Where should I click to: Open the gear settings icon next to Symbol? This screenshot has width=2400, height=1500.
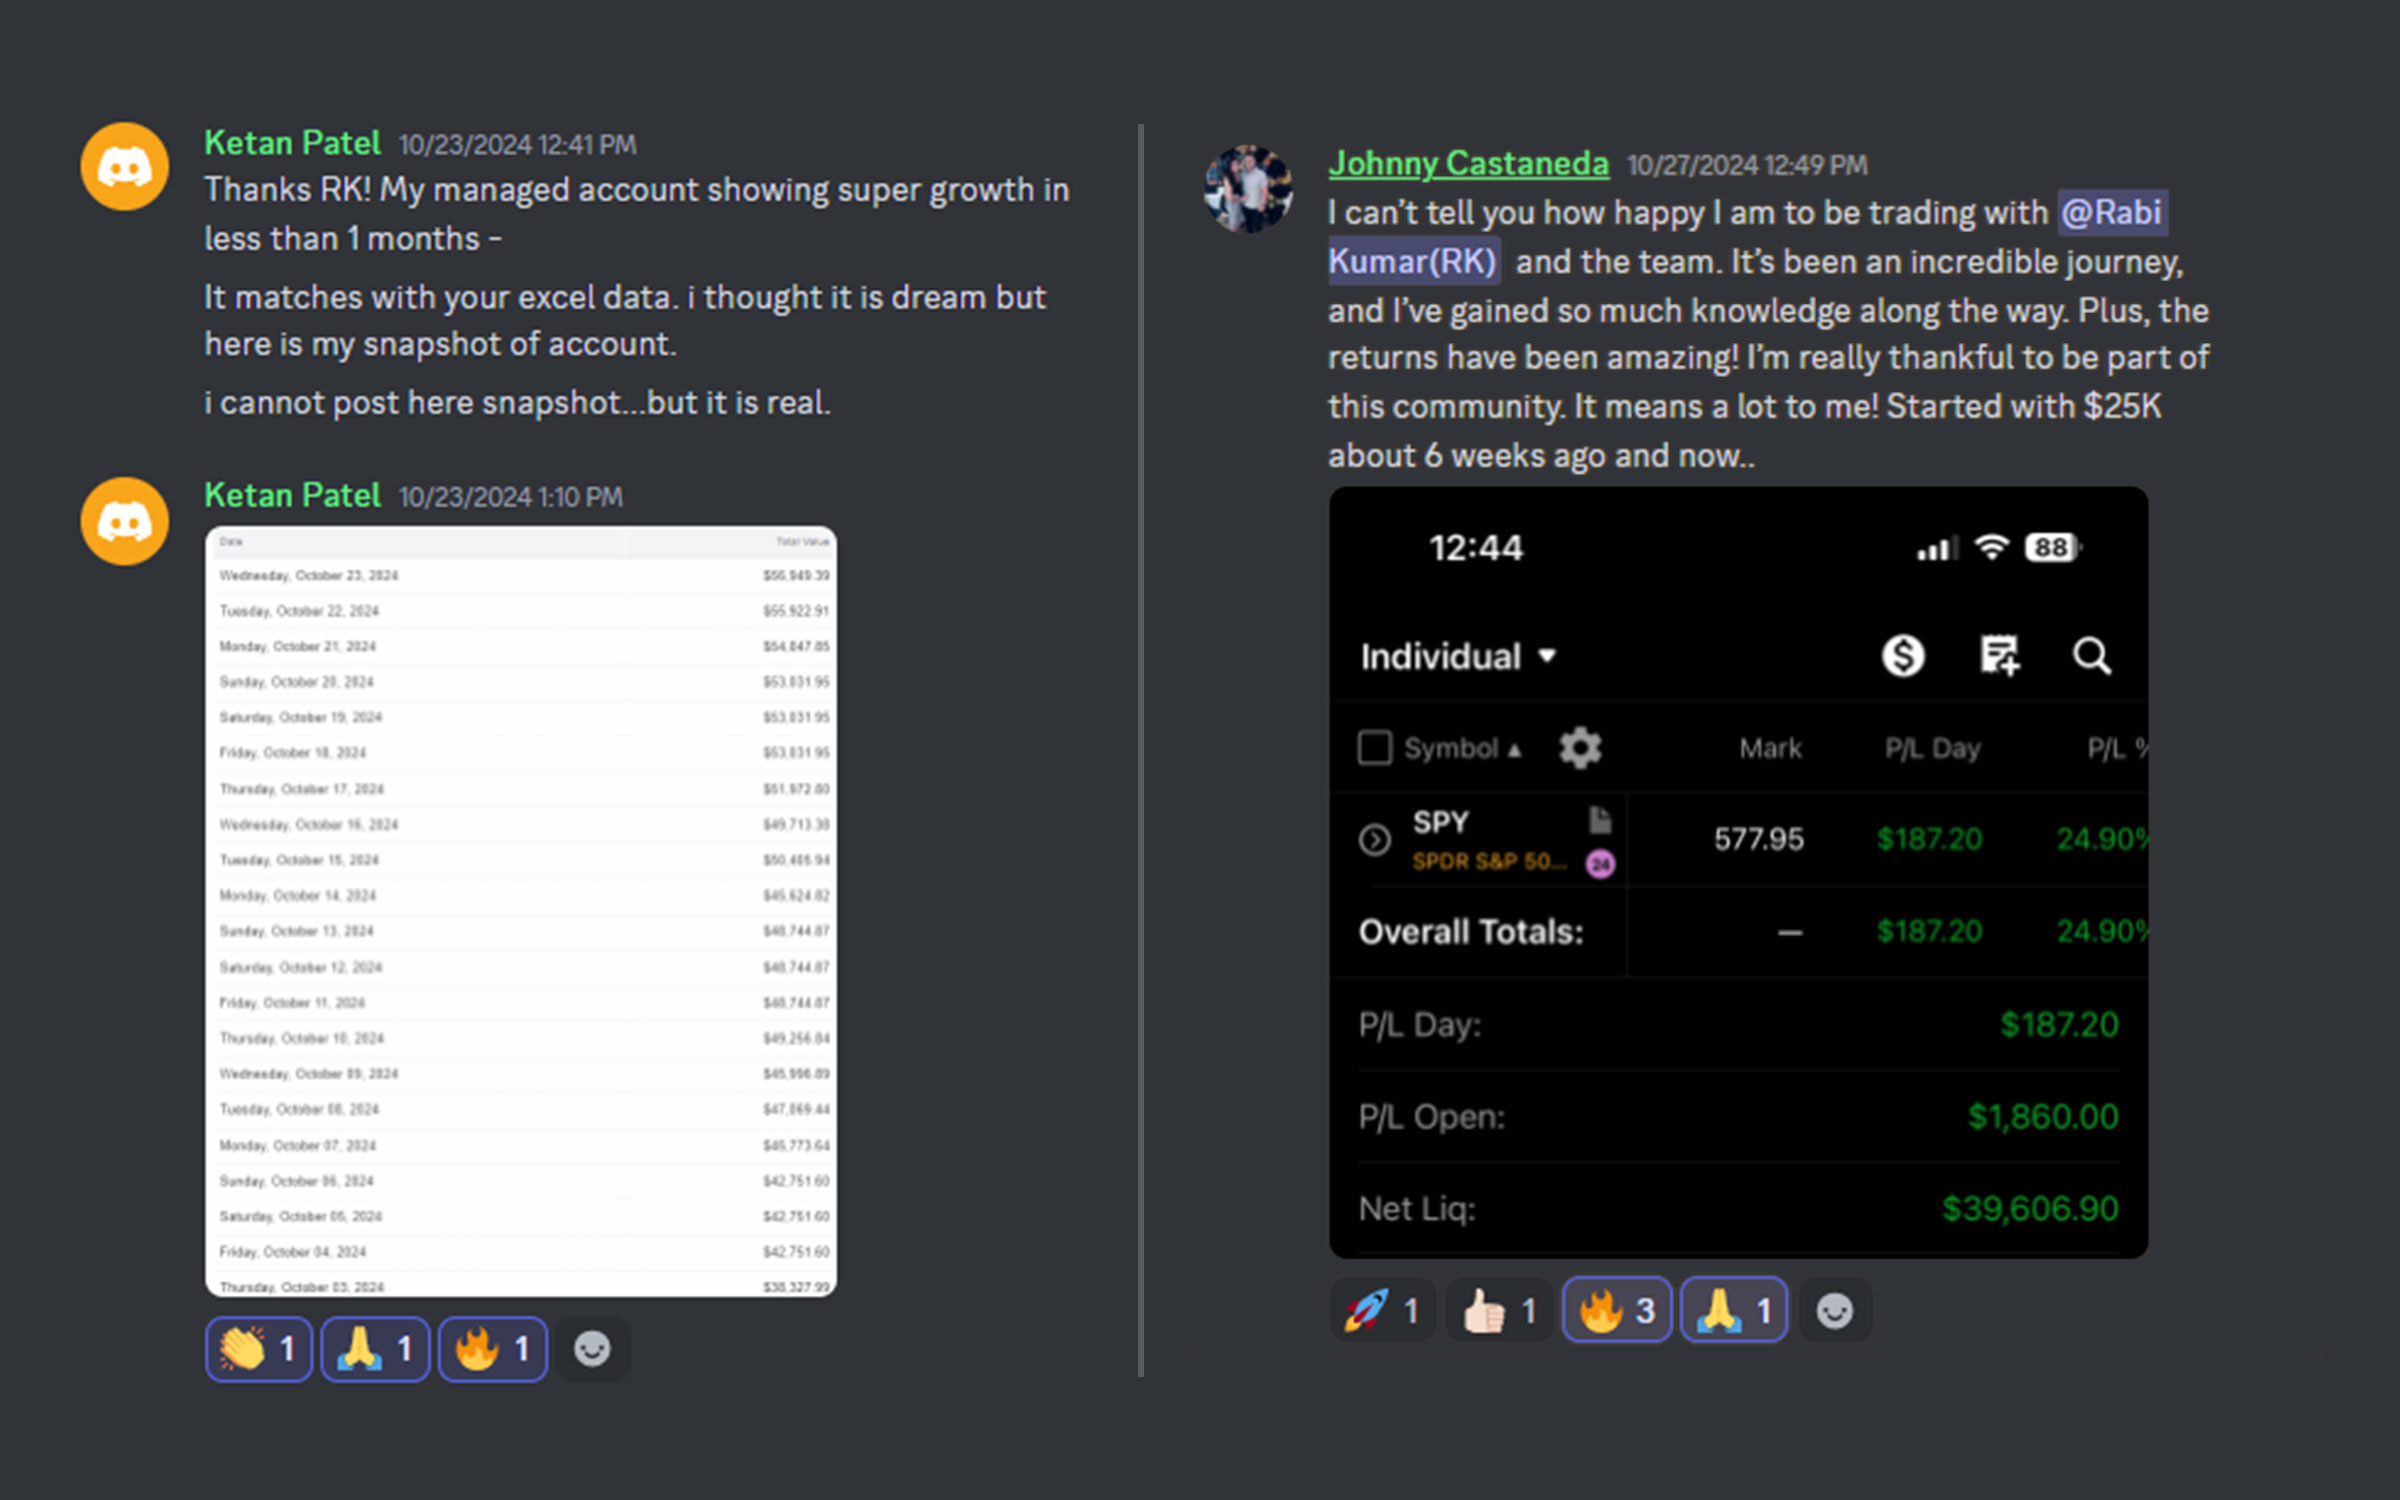pos(1580,748)
